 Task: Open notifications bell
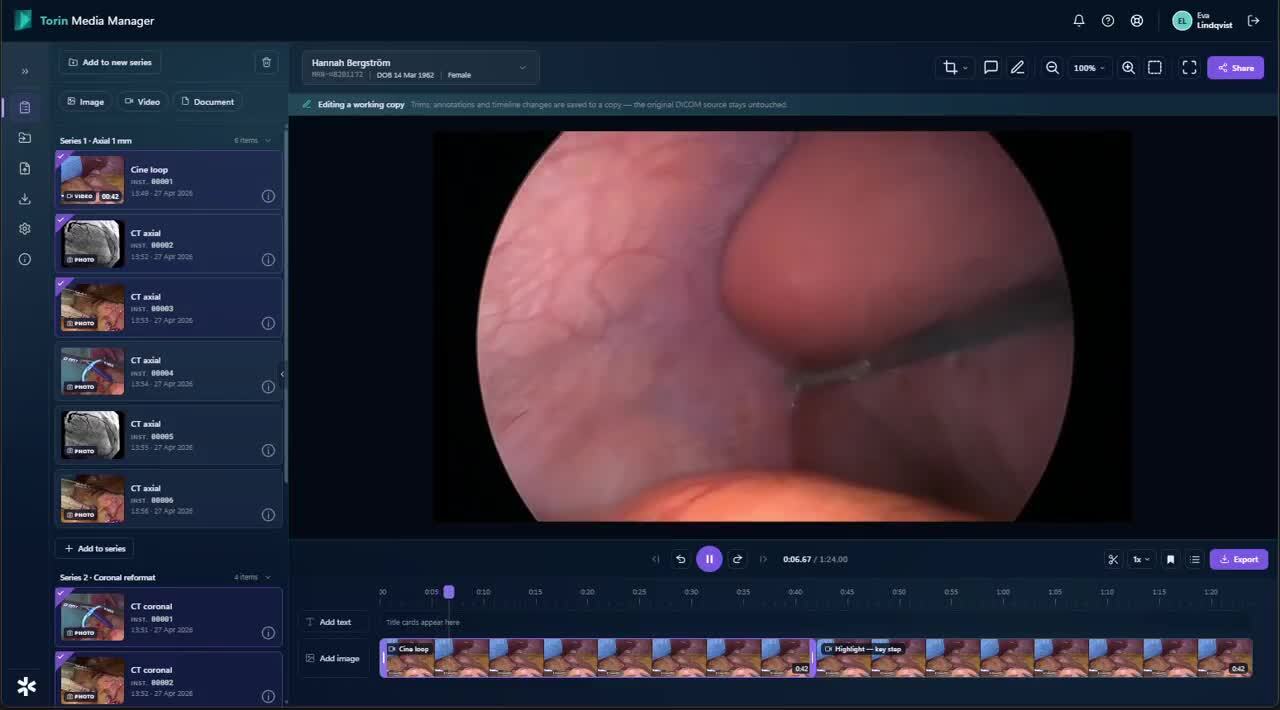pos(1079,20)
